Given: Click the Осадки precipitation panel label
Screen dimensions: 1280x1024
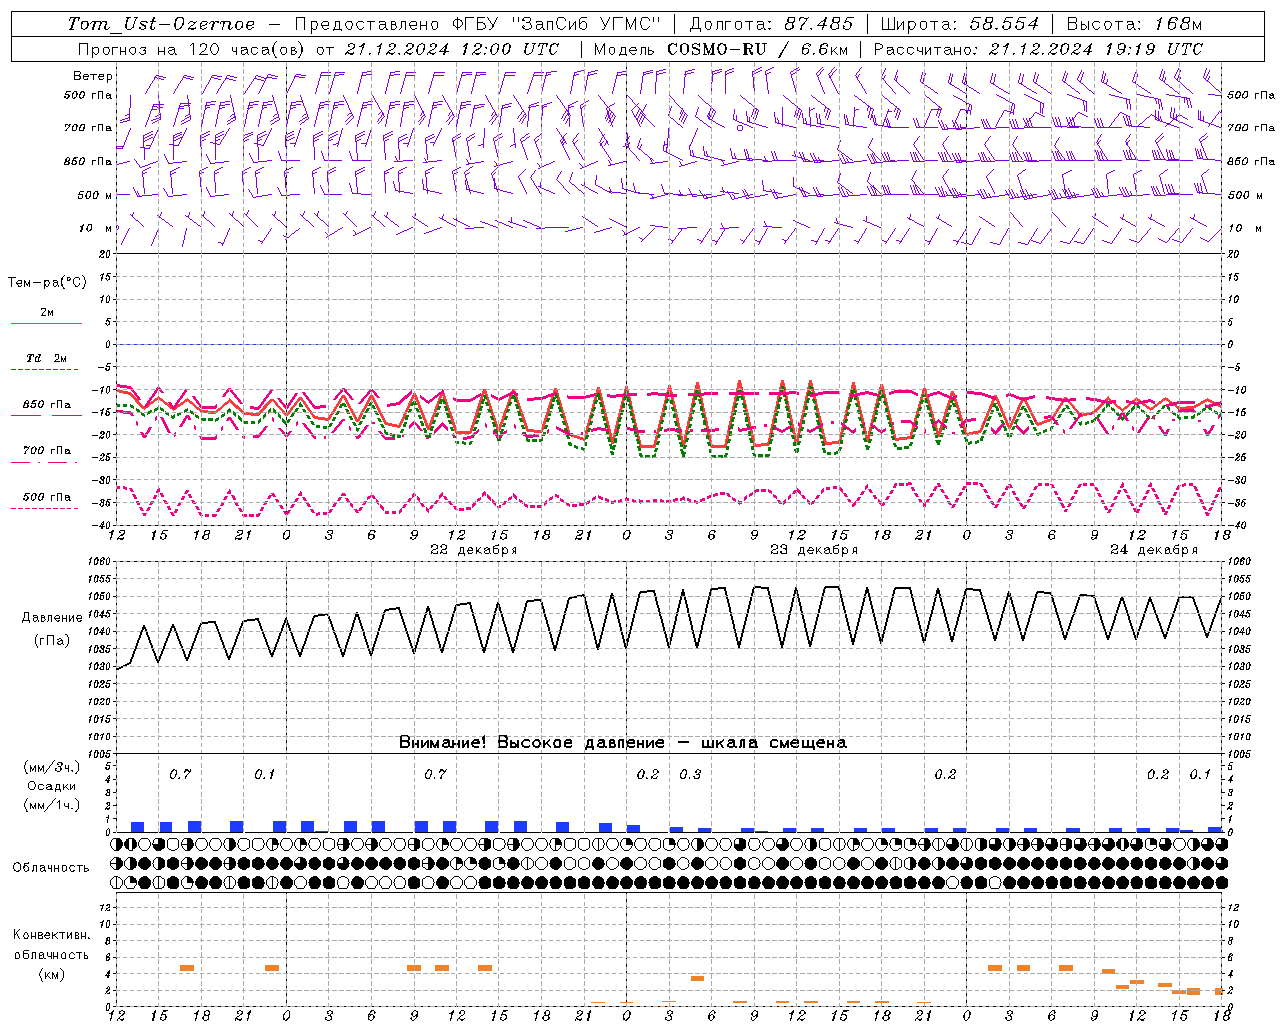Looking at the screenshot, I should tap(51, 786).
